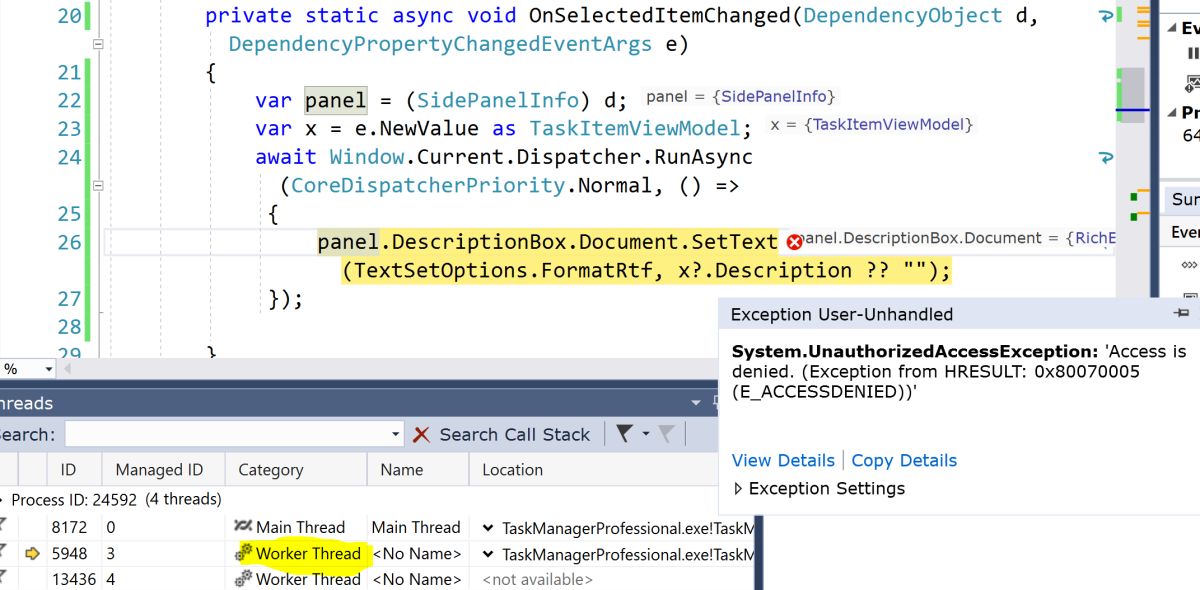Viewport: 1200px width, 590px height.
Task: Click line number 26 in the margin
Action: coord(69,241)
